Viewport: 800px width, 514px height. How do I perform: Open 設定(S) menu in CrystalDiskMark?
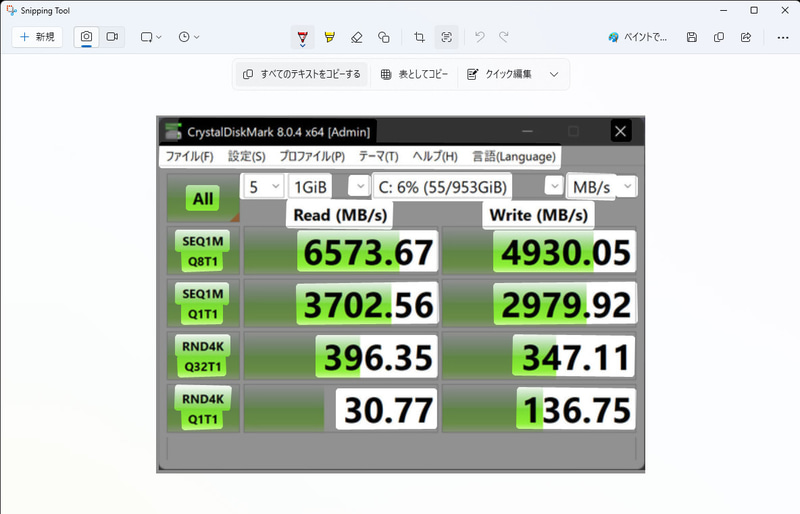[246, 156]
